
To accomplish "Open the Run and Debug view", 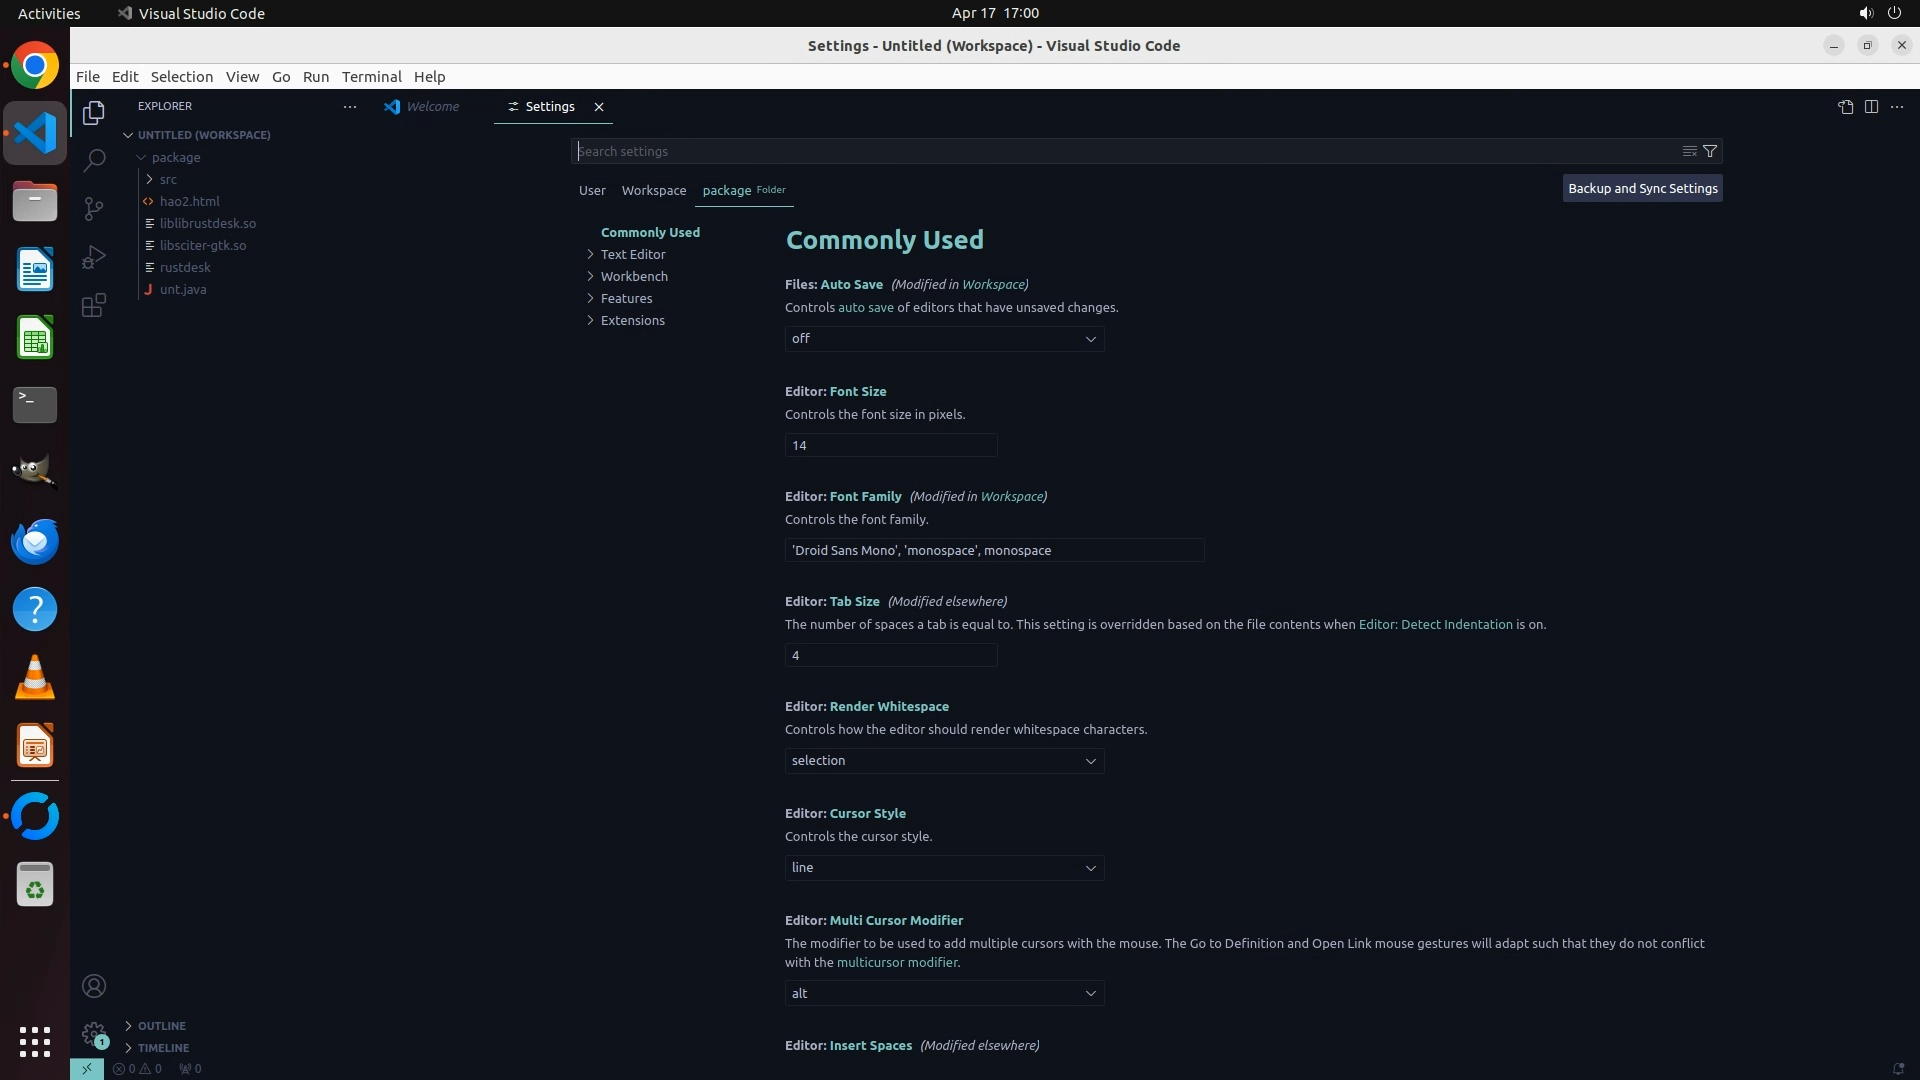I will click(94, 257).
